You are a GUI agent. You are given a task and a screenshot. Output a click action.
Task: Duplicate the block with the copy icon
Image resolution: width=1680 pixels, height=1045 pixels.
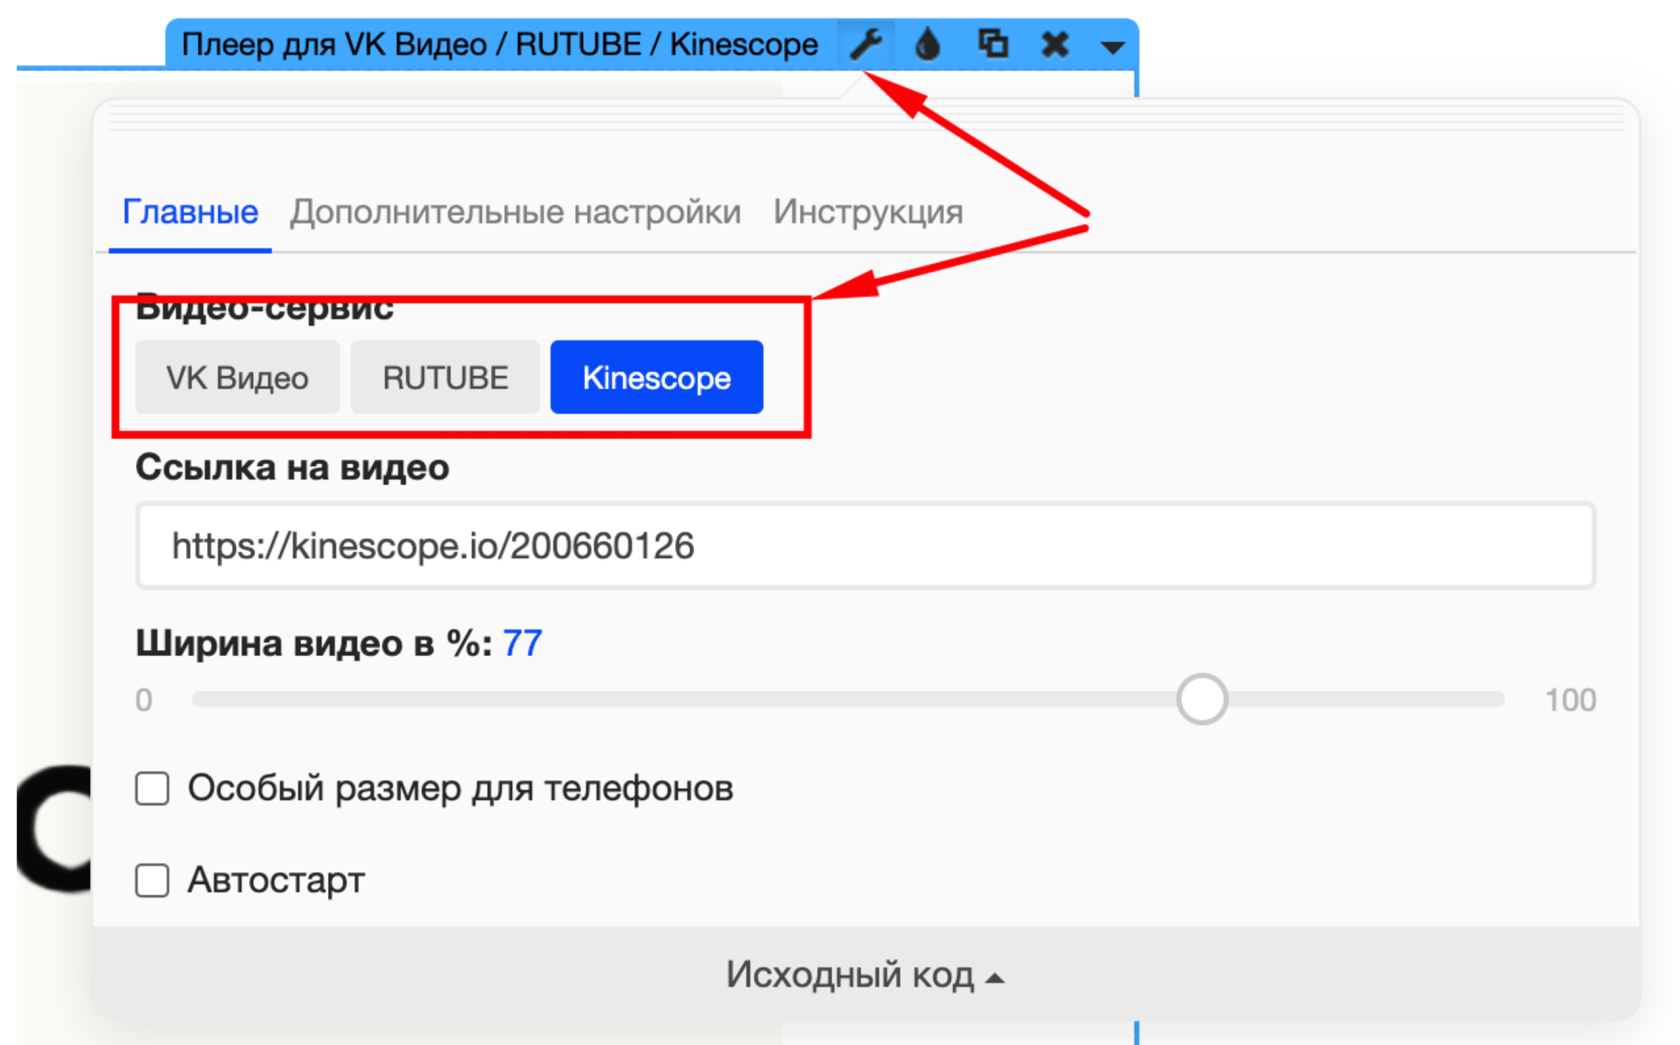point(992,44)
